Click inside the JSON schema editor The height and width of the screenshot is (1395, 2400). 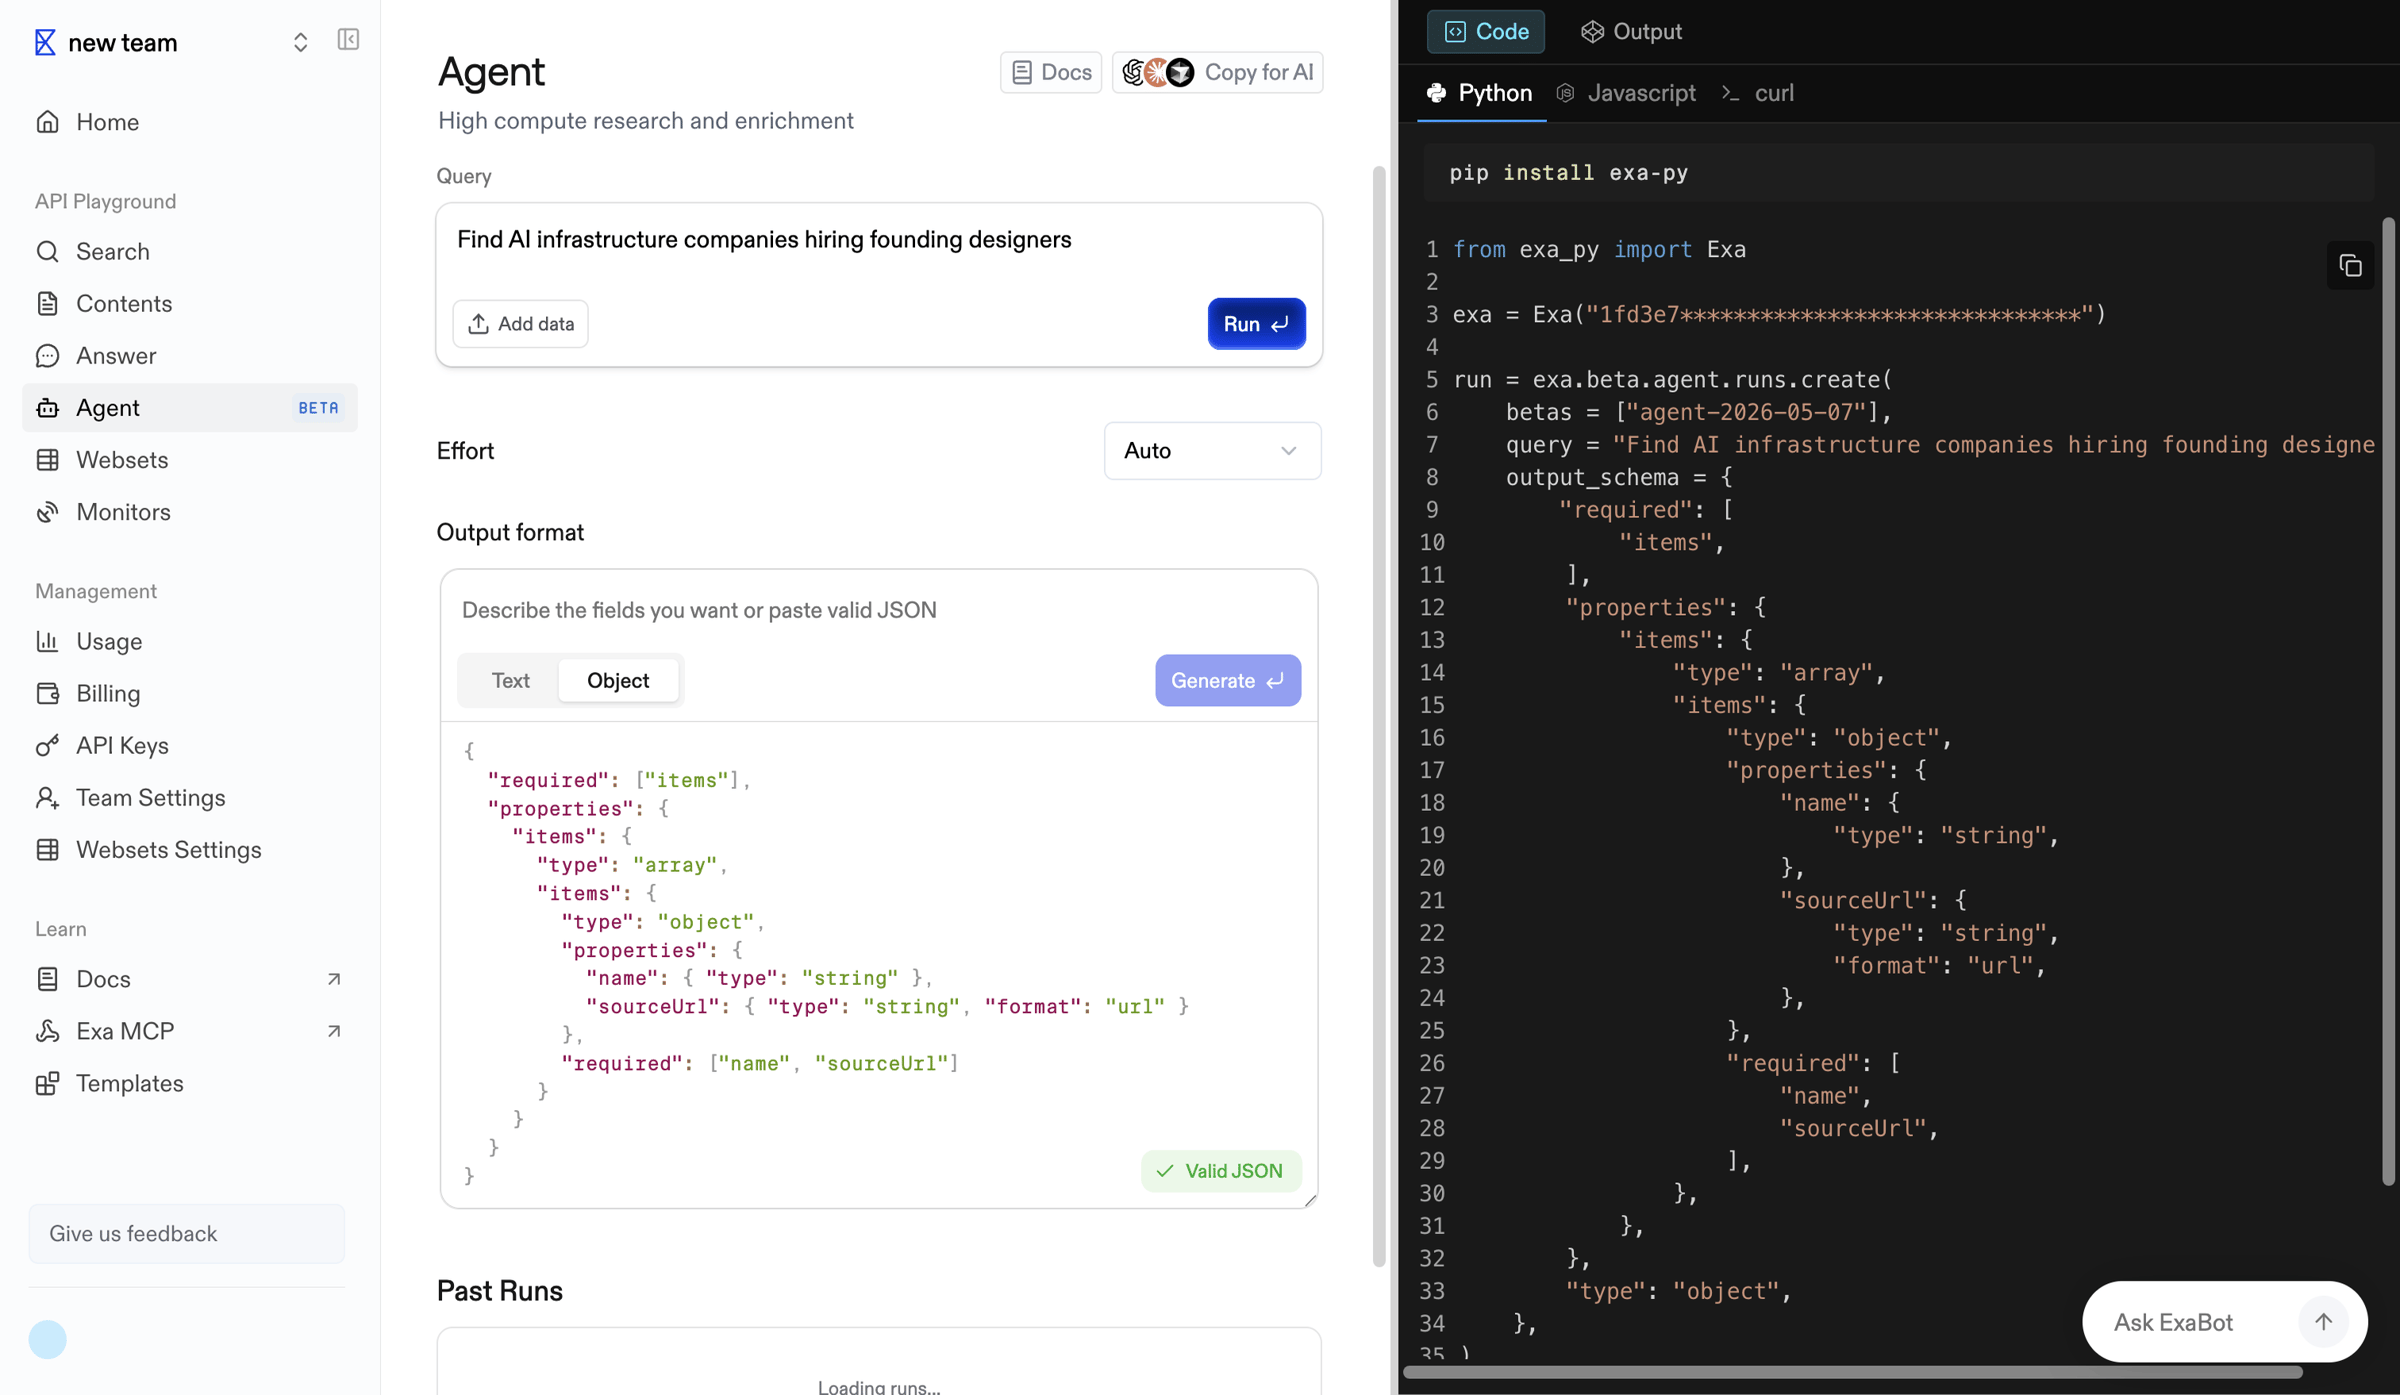(879, 964)
